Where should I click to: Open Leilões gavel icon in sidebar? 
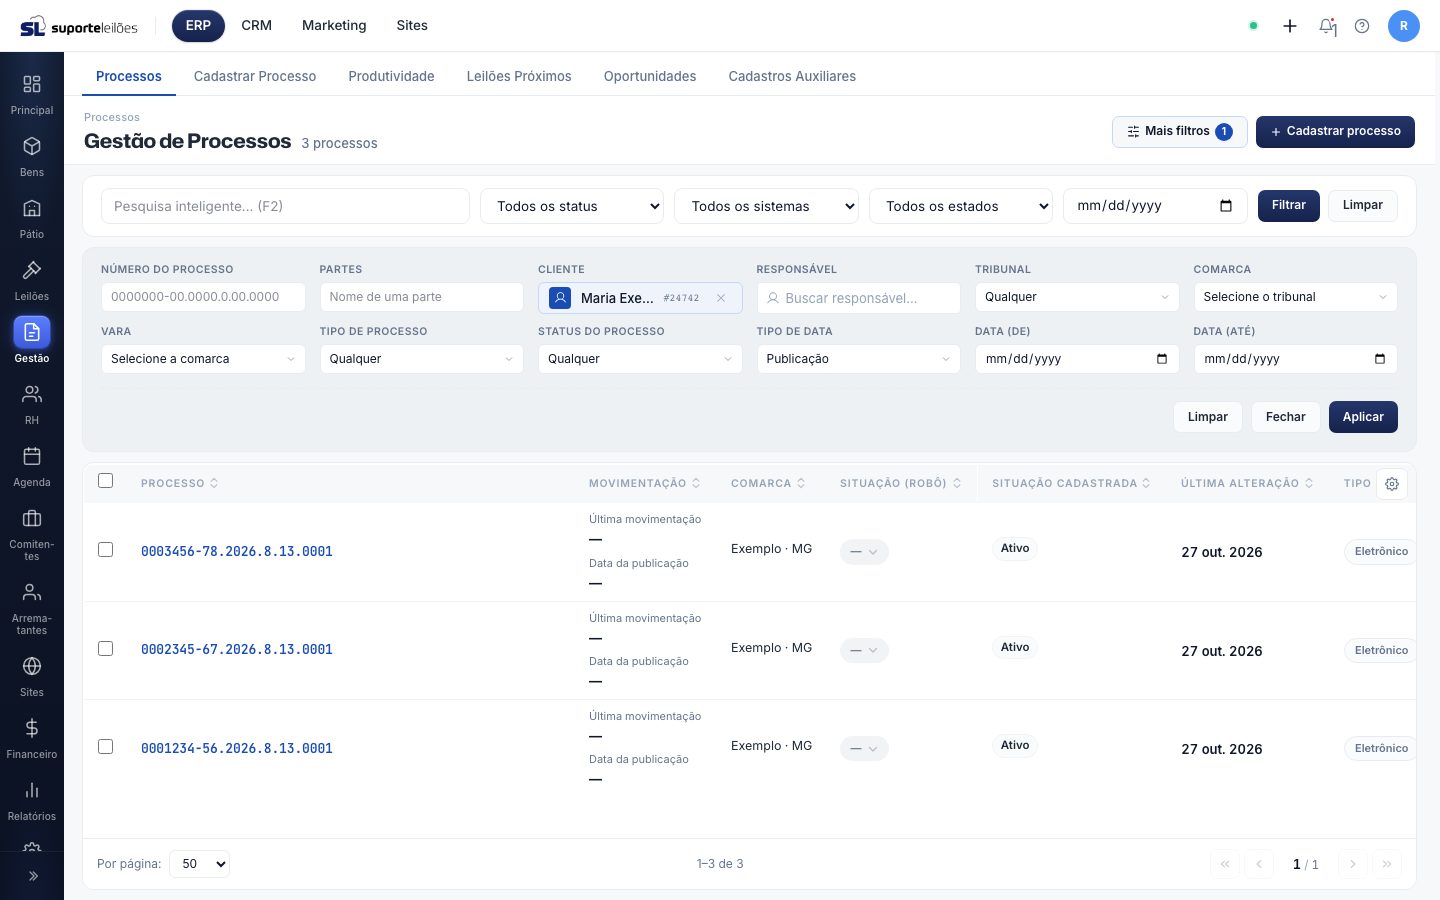32,270
